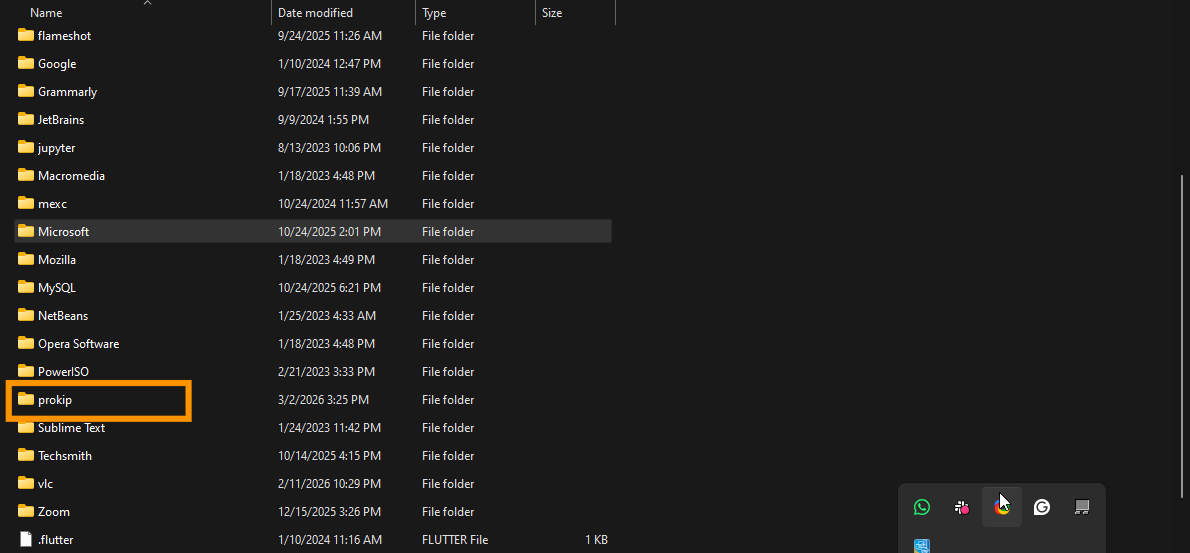Click the MySQL folder icon
The height and width of the screenshot is (553, 1190).
(27, 288)
